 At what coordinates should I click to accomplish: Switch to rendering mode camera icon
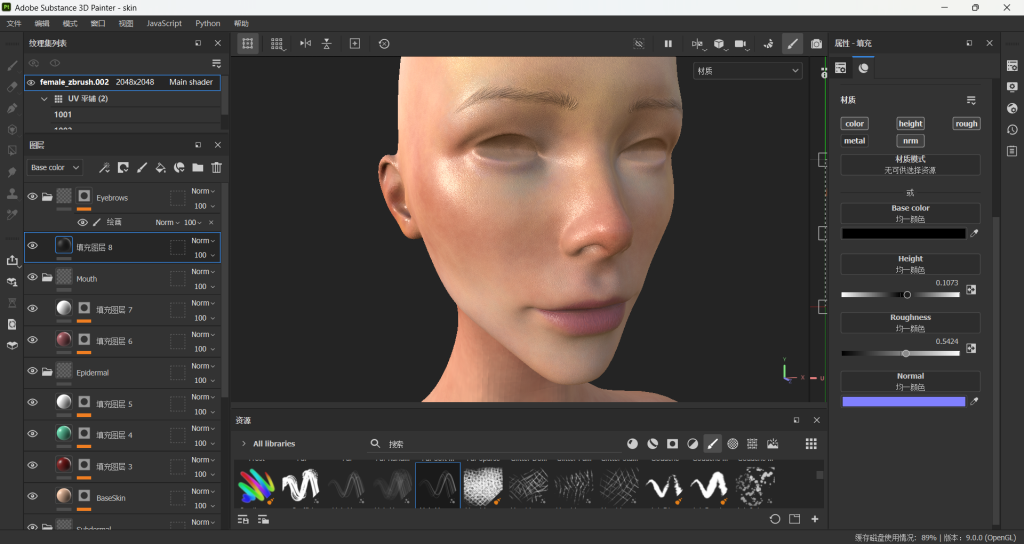tap(816, 43)
